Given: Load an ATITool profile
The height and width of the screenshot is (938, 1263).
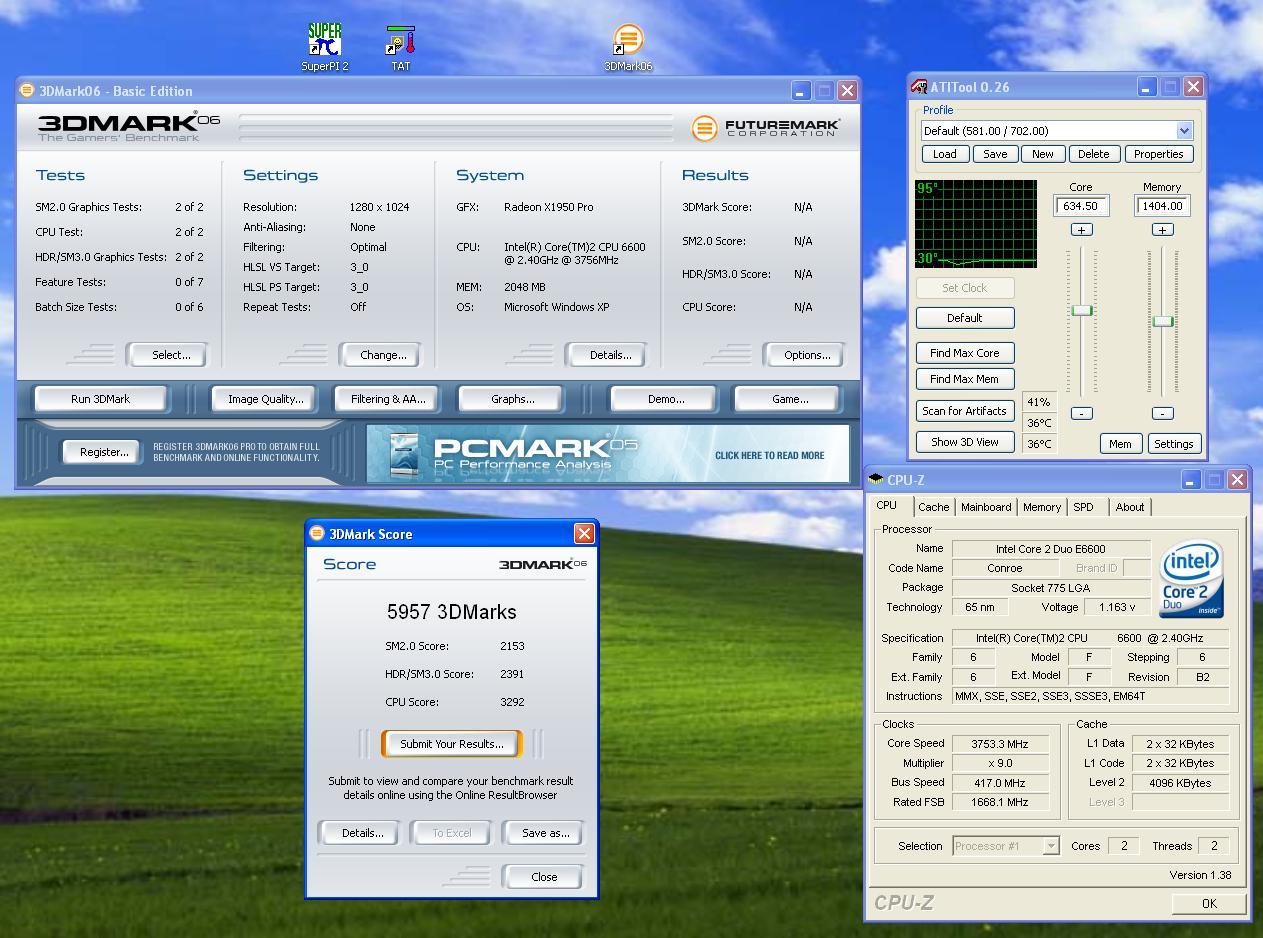Looking at the screenshot, I should [945, 154].
